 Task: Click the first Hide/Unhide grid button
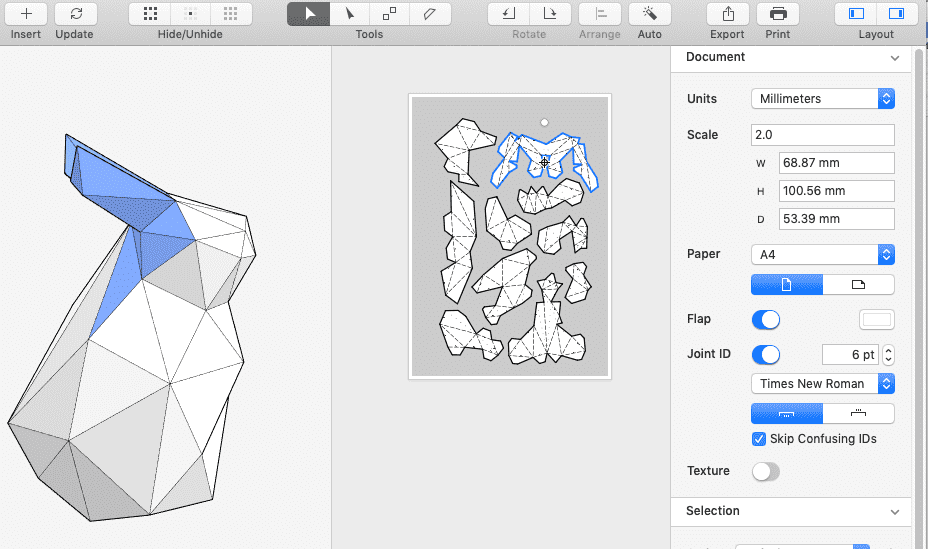[150, 14]
